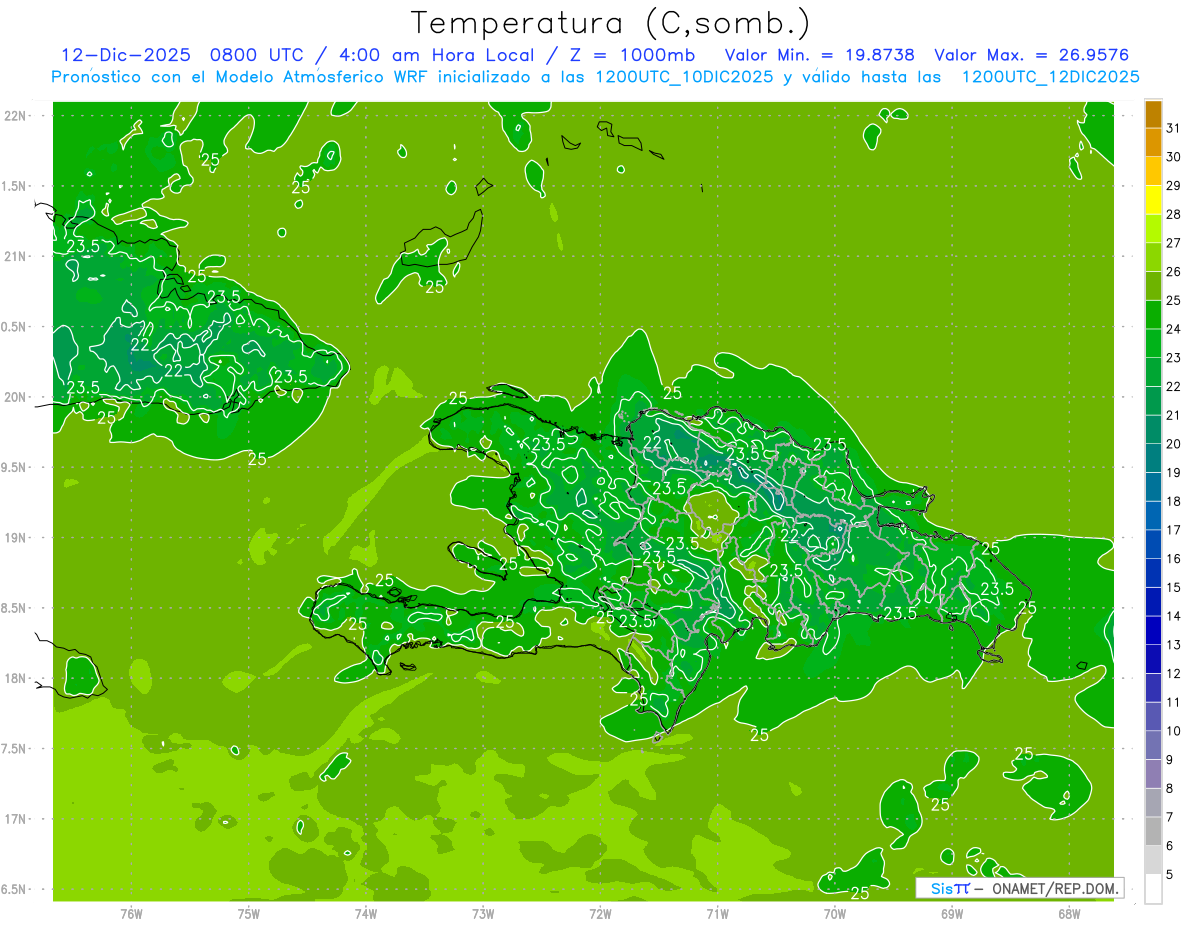The width and height of the screenshot is (1200, 927).
Task: Click the legend scale value 18
Action: pyautogui.click(x=1173, y=501)
